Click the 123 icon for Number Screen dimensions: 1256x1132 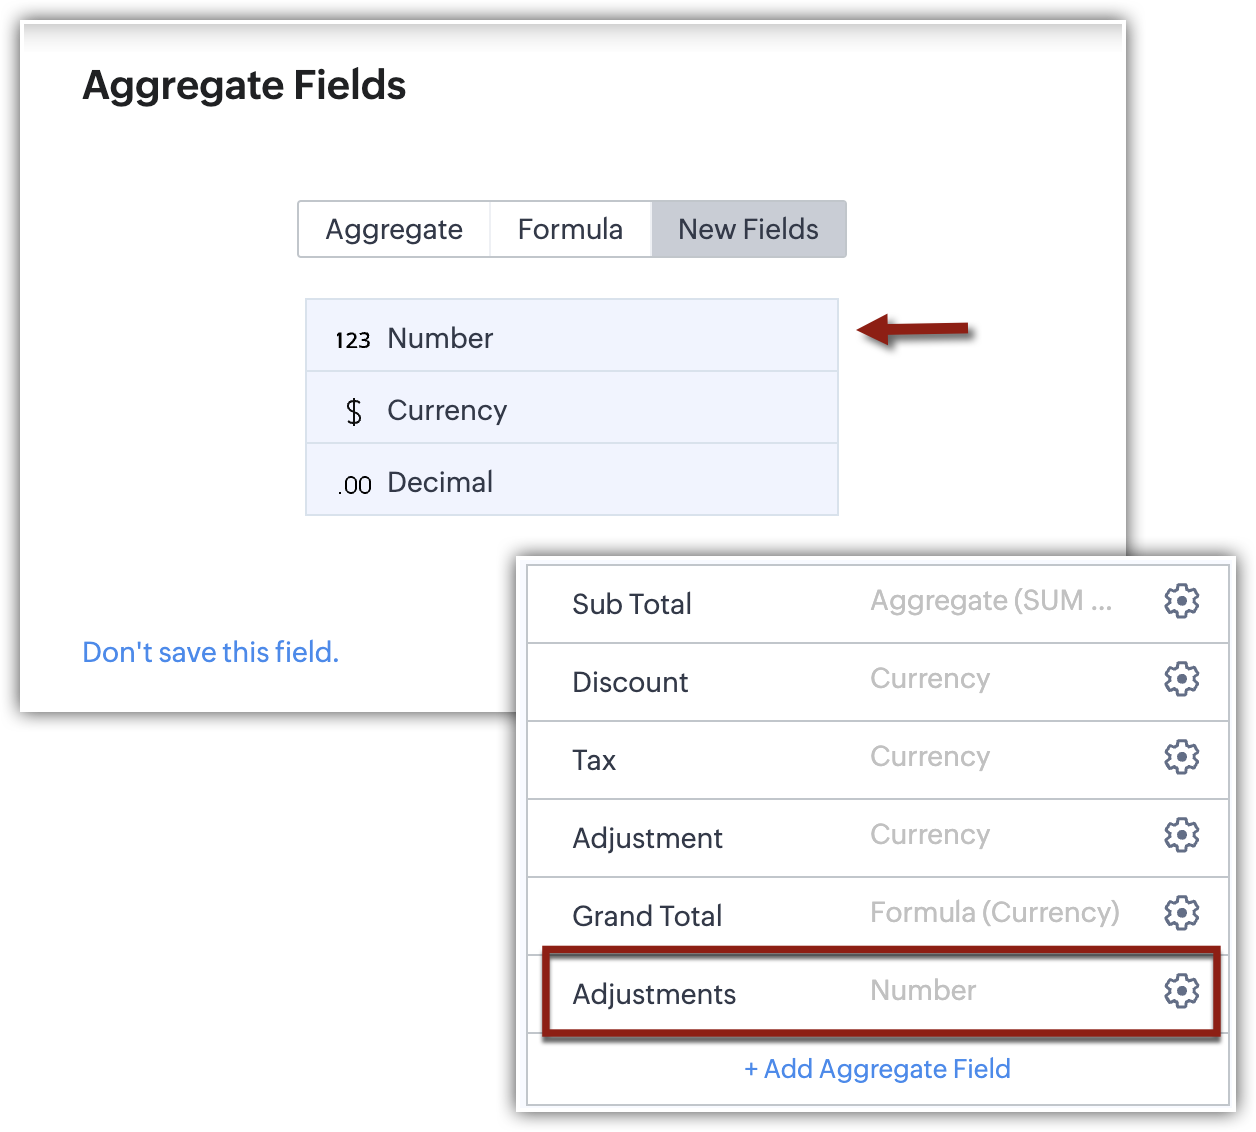coord(353,340)
